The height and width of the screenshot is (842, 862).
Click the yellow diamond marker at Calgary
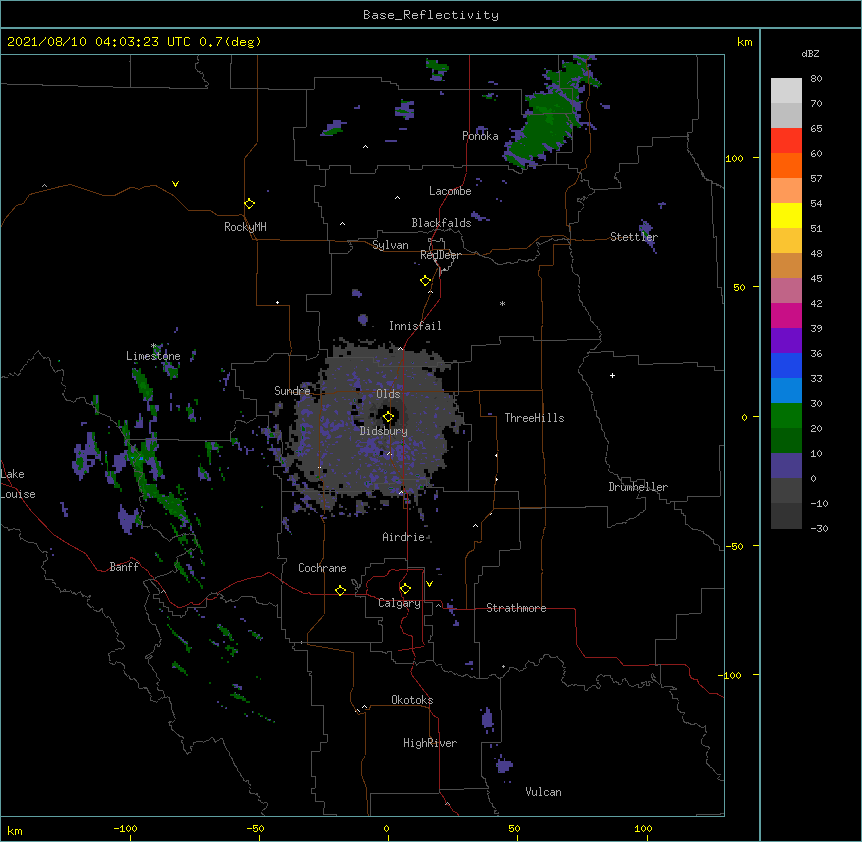click(x=405, y=589)
